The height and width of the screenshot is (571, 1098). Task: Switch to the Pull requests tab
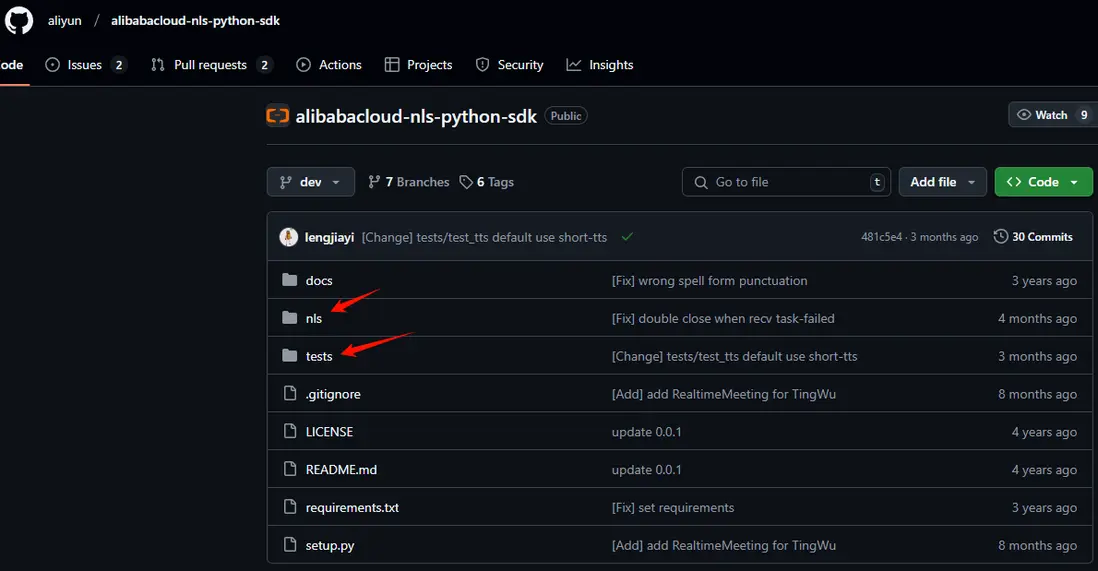pyautogui.click(x=210, y=65)
